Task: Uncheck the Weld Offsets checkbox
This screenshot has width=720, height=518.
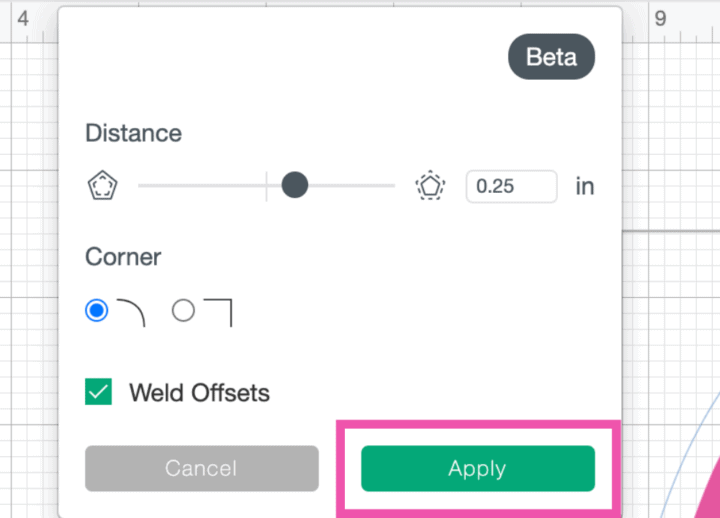Action: coord(99,393)
